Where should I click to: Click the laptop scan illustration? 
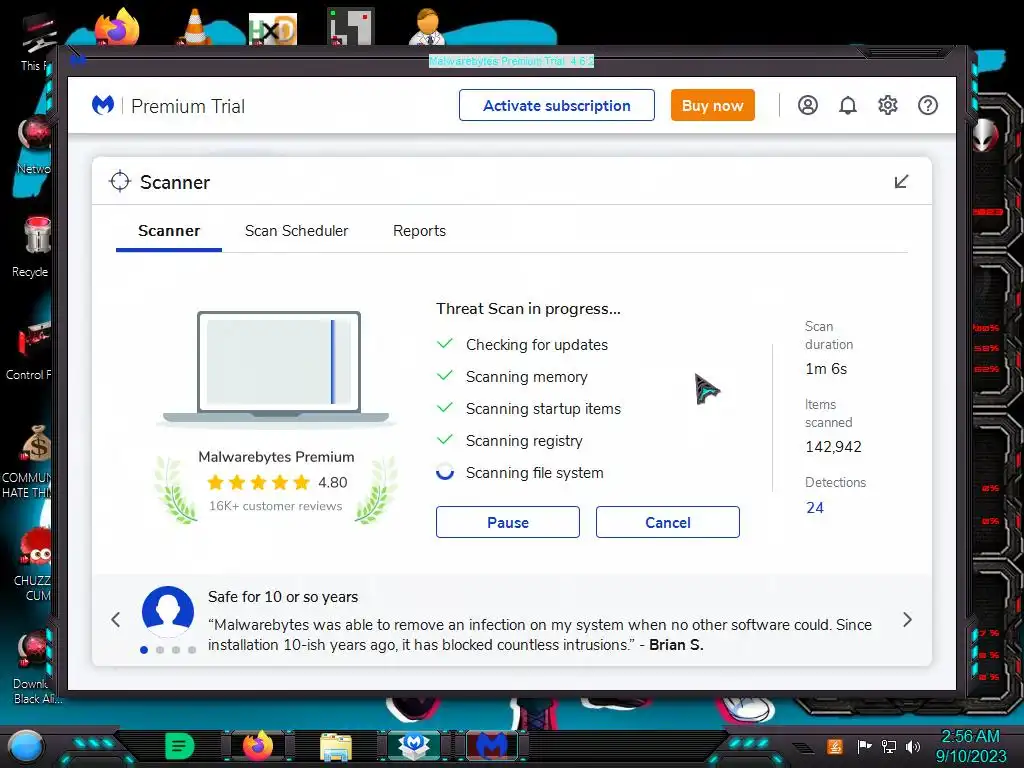click(277, 368)
